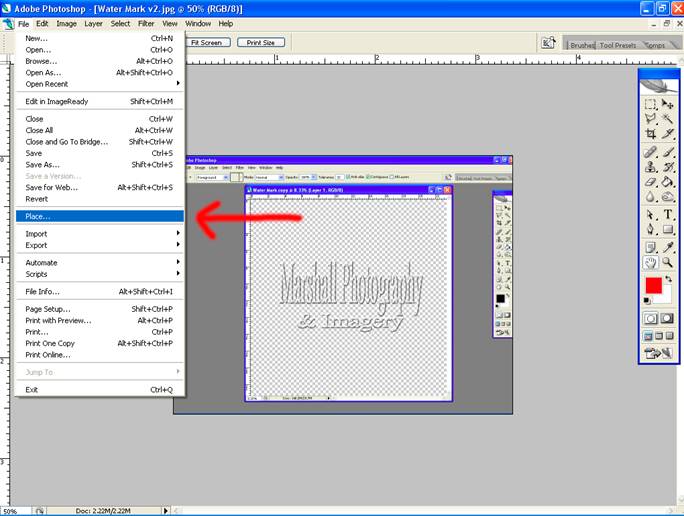Choose Print One Copy entry
Screen dimensions: 684x516
pos(99,343)
